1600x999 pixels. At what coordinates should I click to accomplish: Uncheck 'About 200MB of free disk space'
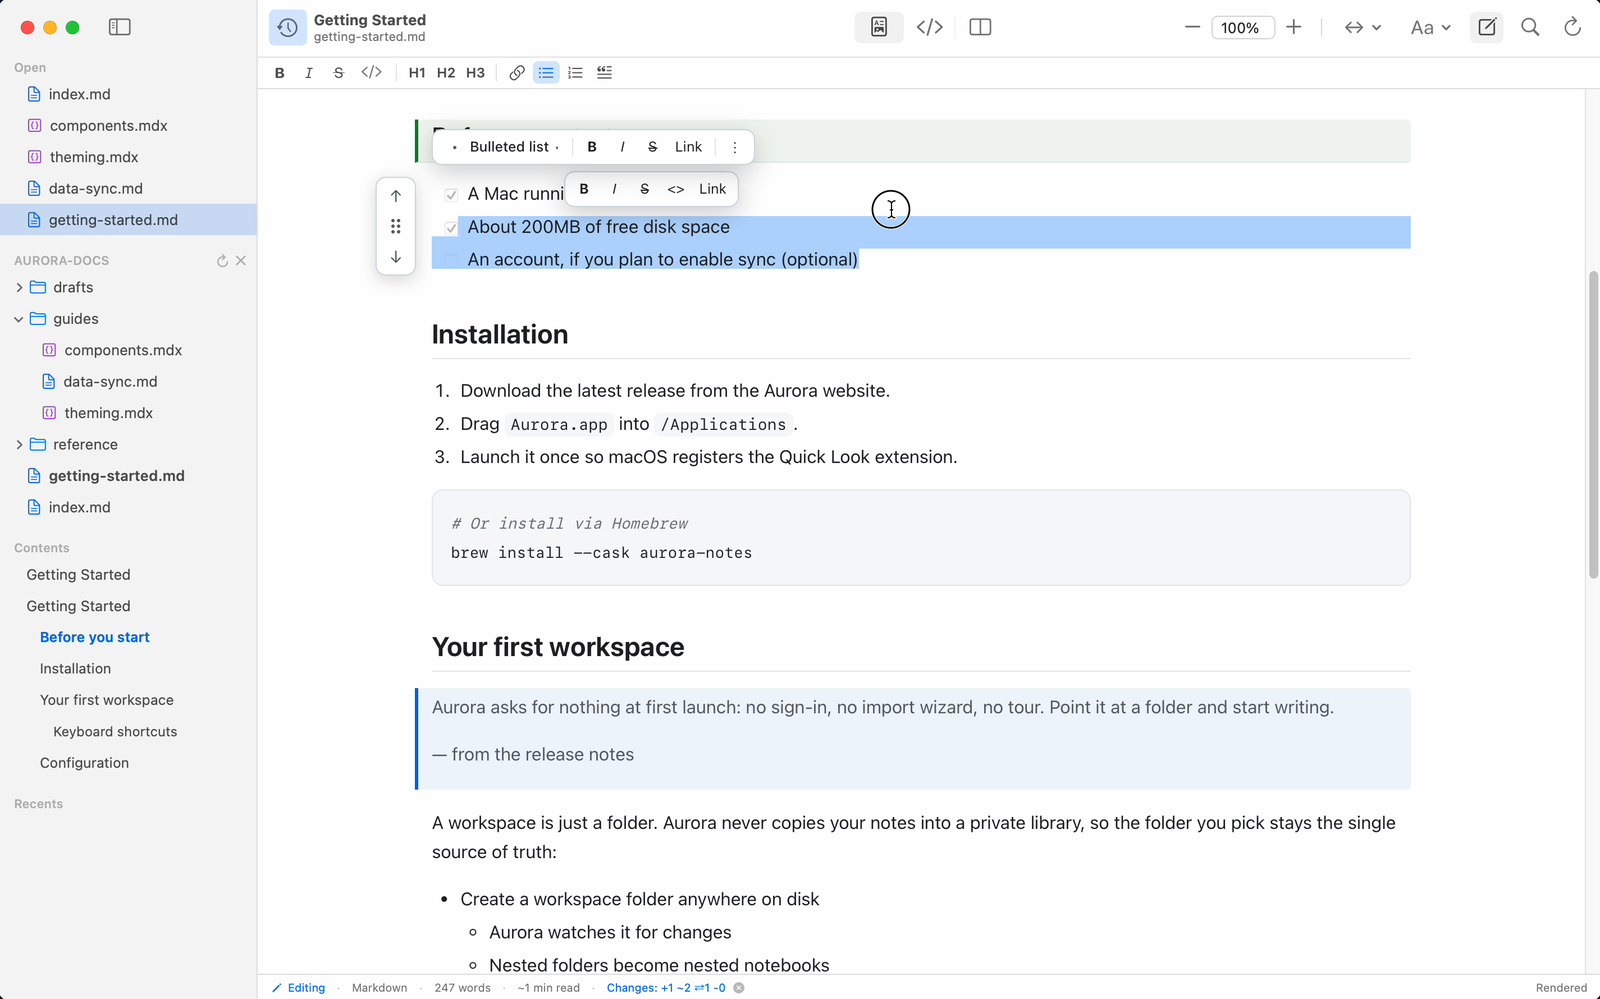pos(451,228)
